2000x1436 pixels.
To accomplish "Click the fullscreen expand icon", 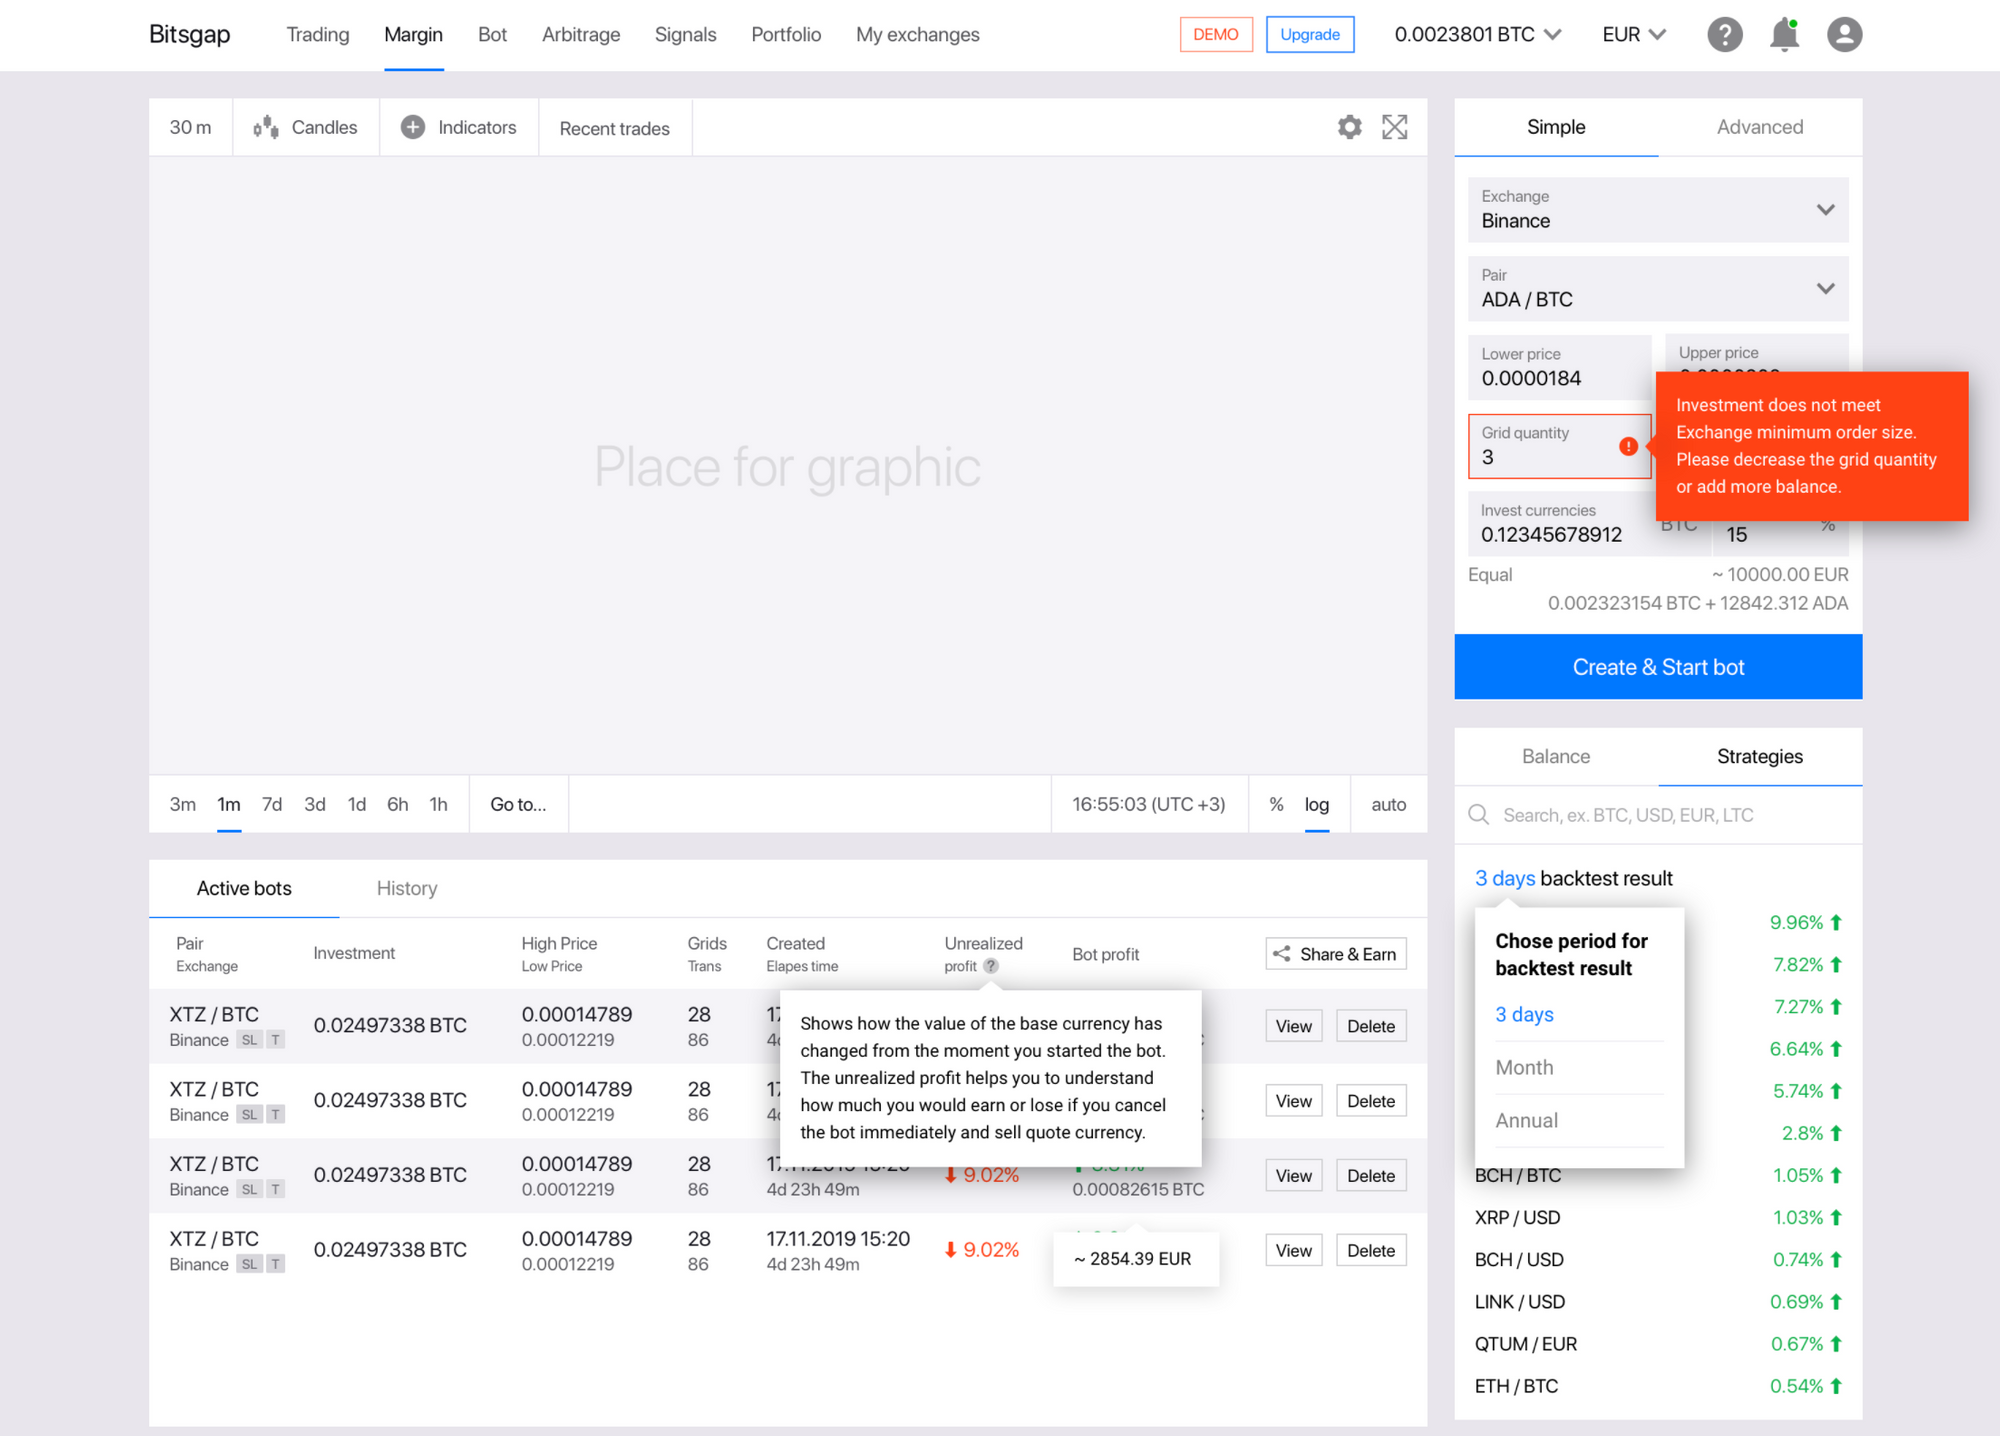I will tap(1394, 124).
